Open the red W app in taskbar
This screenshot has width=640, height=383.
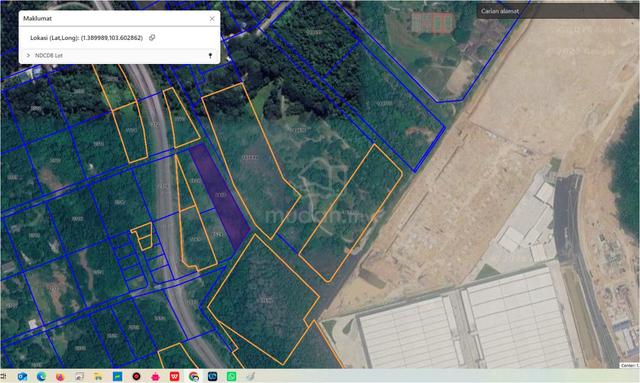point(174,376)
